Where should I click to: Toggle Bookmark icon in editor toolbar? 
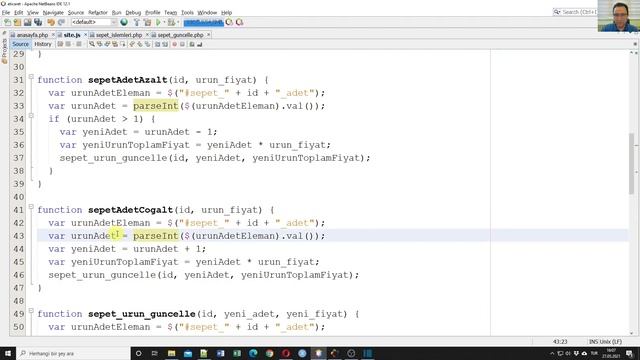147,44
